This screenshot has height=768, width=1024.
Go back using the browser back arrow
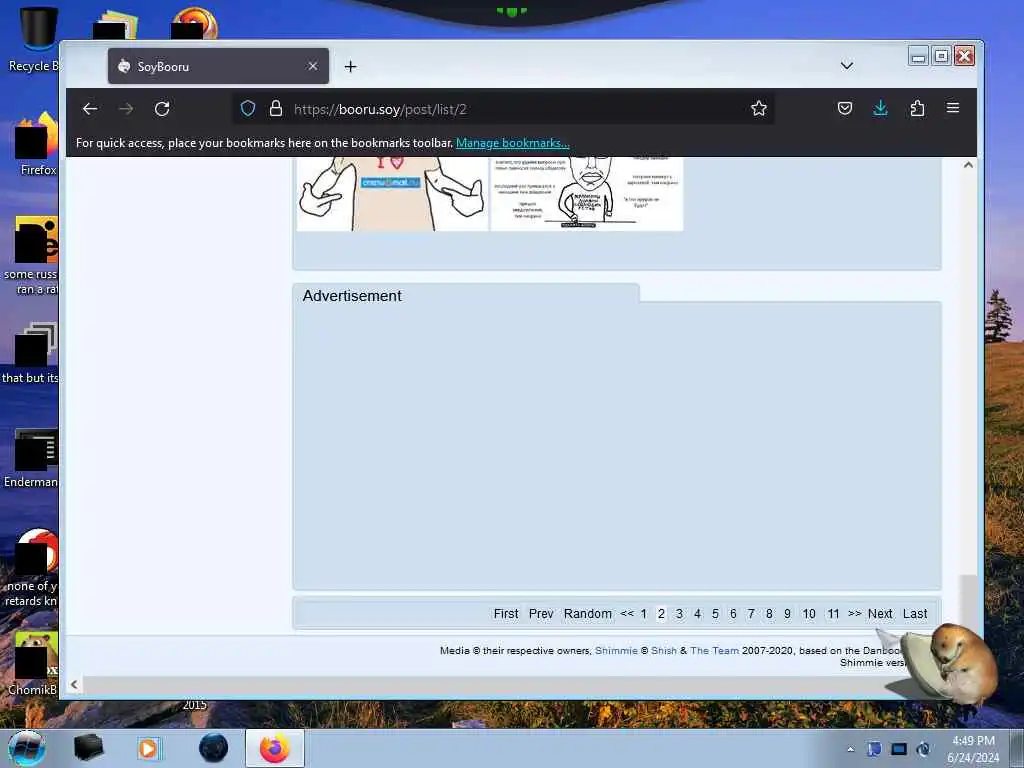90,108
